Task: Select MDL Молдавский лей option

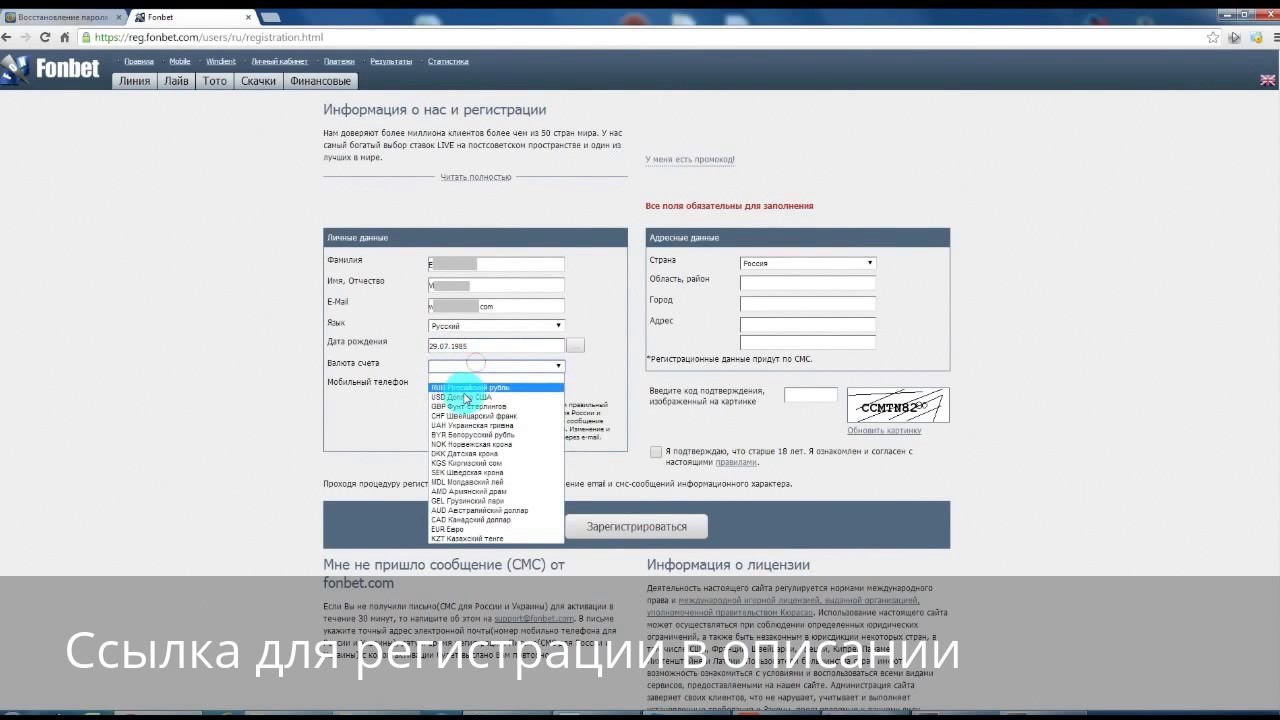Action: pos(496,482)
